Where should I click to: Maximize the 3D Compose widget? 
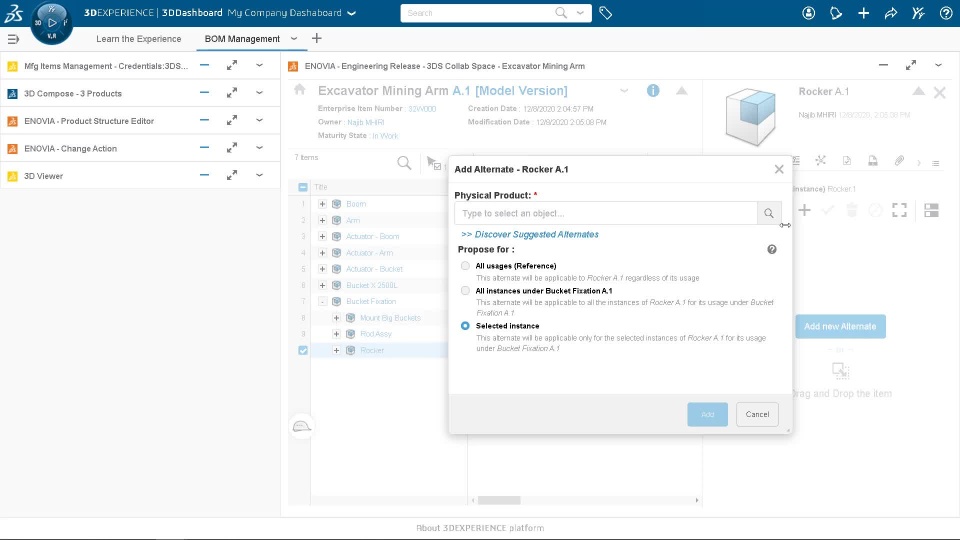click(231, 93)
